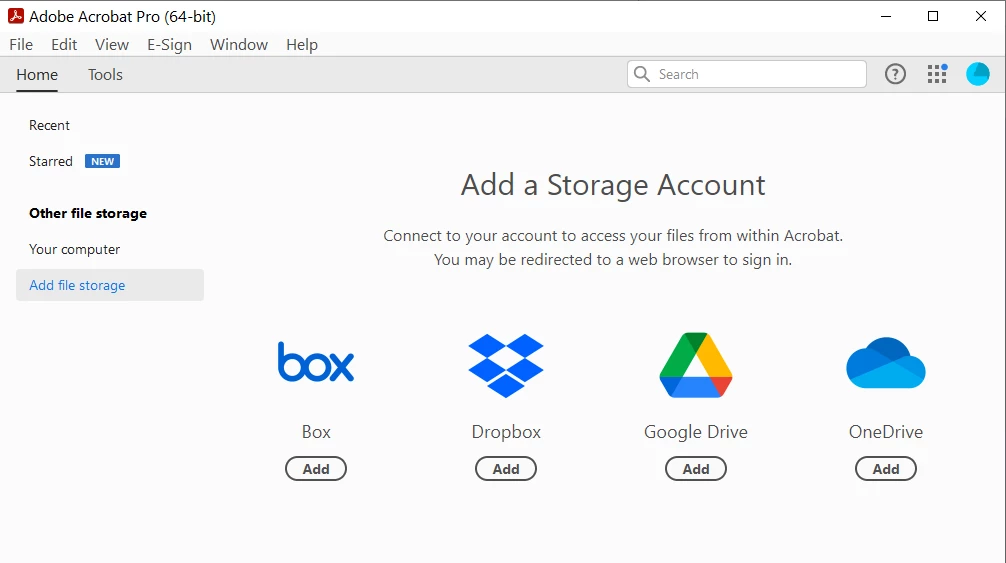Open the Edit menu
Screen dimensions: 1006x563
(64, 44)
